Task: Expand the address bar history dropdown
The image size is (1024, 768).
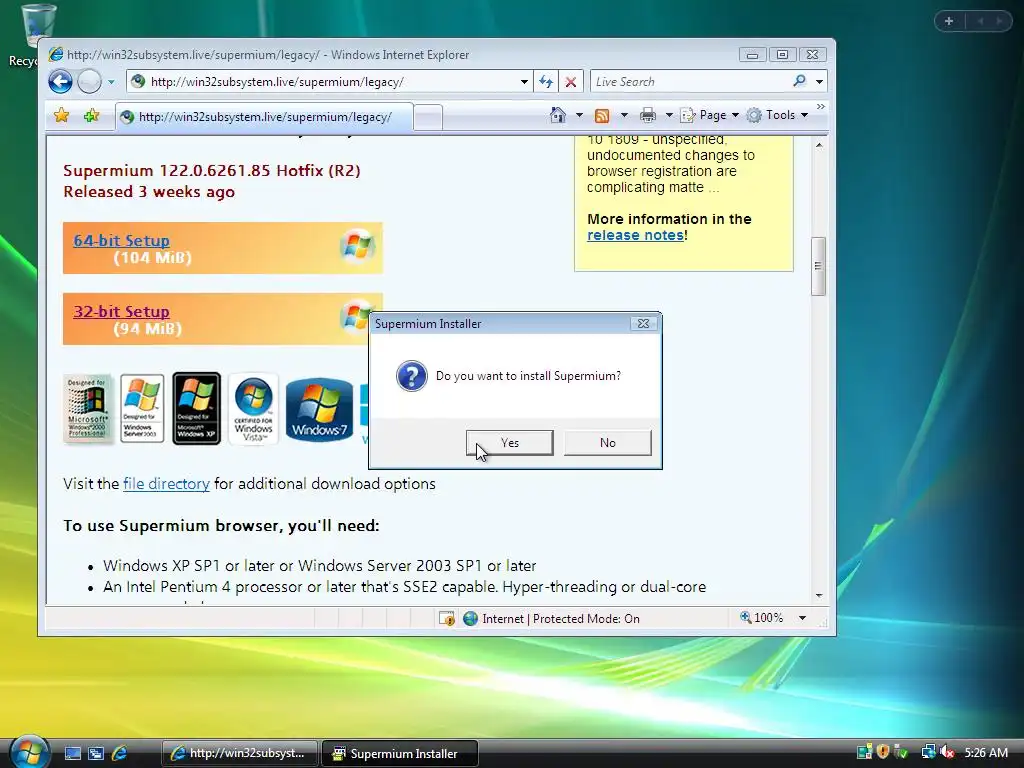Action: [x=524, y=82]
